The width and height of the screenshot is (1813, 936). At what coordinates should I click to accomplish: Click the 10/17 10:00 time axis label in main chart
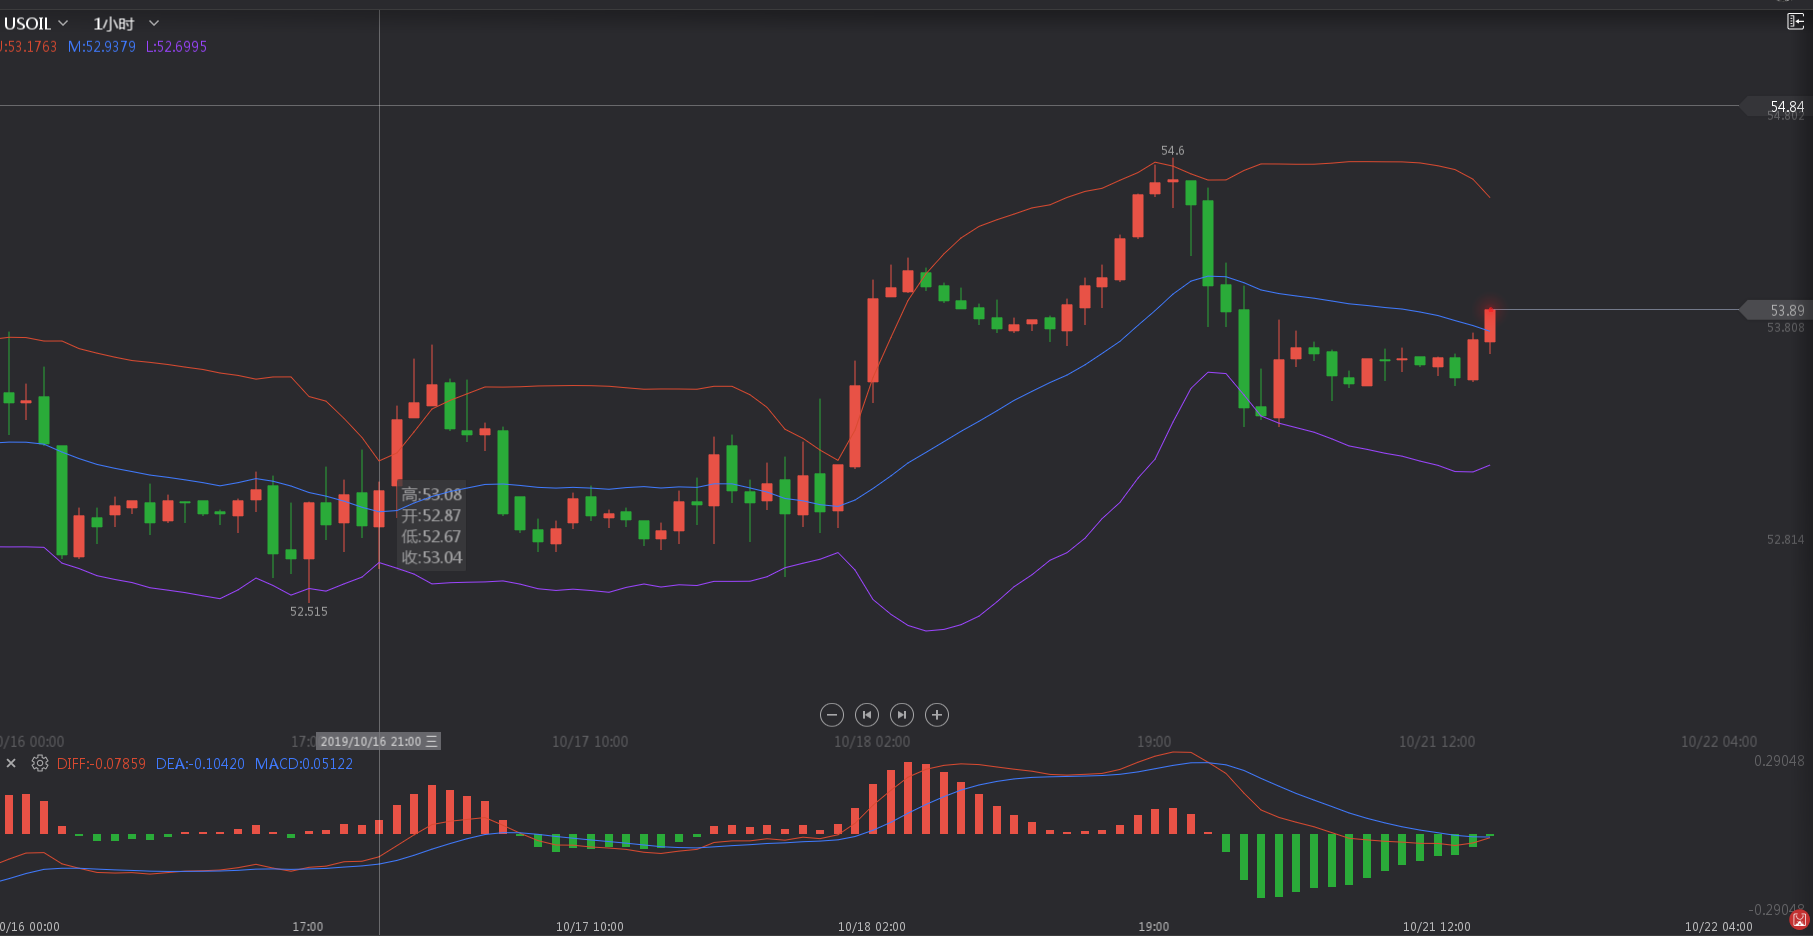coord(590,742)
